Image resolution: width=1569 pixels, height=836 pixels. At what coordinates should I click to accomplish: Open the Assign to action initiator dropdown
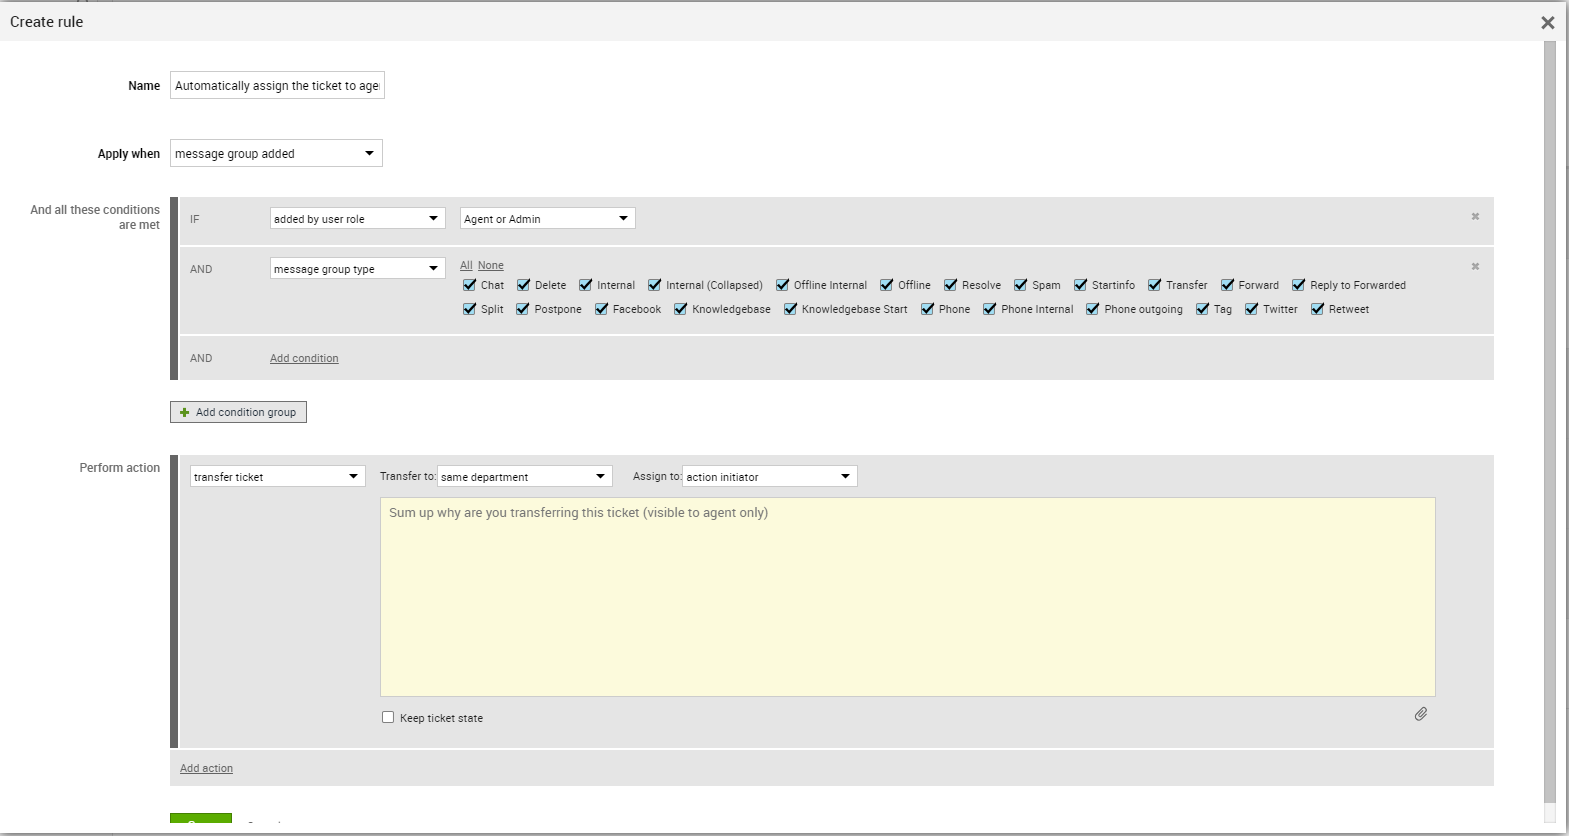(x=769, y=476)
